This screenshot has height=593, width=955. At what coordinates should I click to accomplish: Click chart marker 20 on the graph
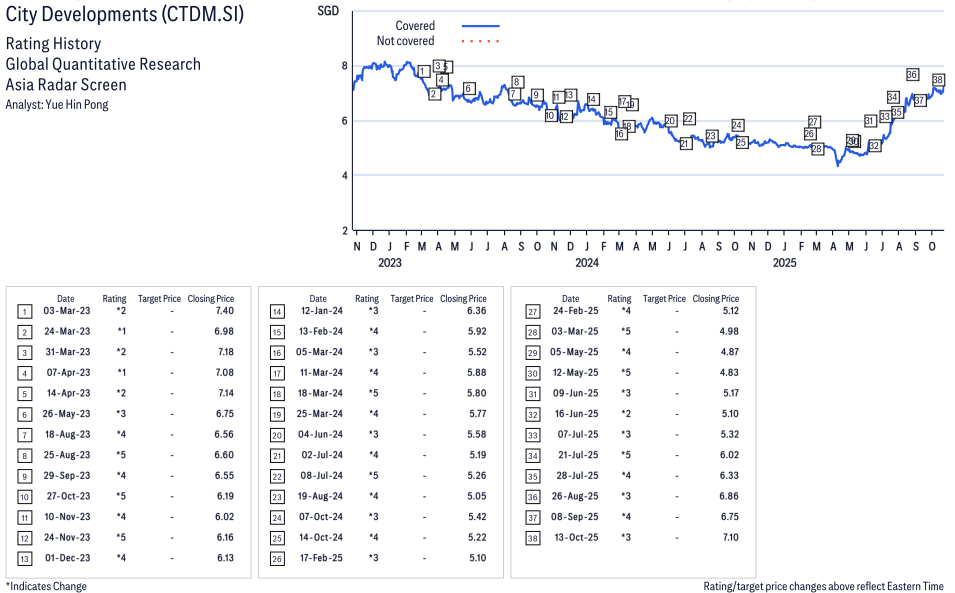[670, 120]
